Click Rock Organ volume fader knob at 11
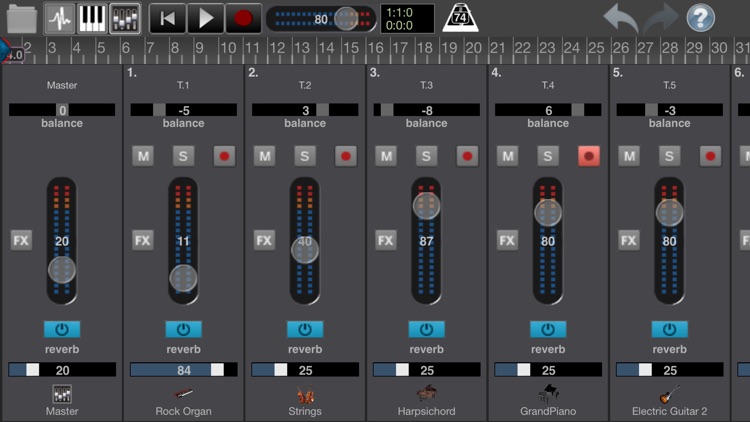The height and width of the screenshot is (422, 750). coord(183,278)
